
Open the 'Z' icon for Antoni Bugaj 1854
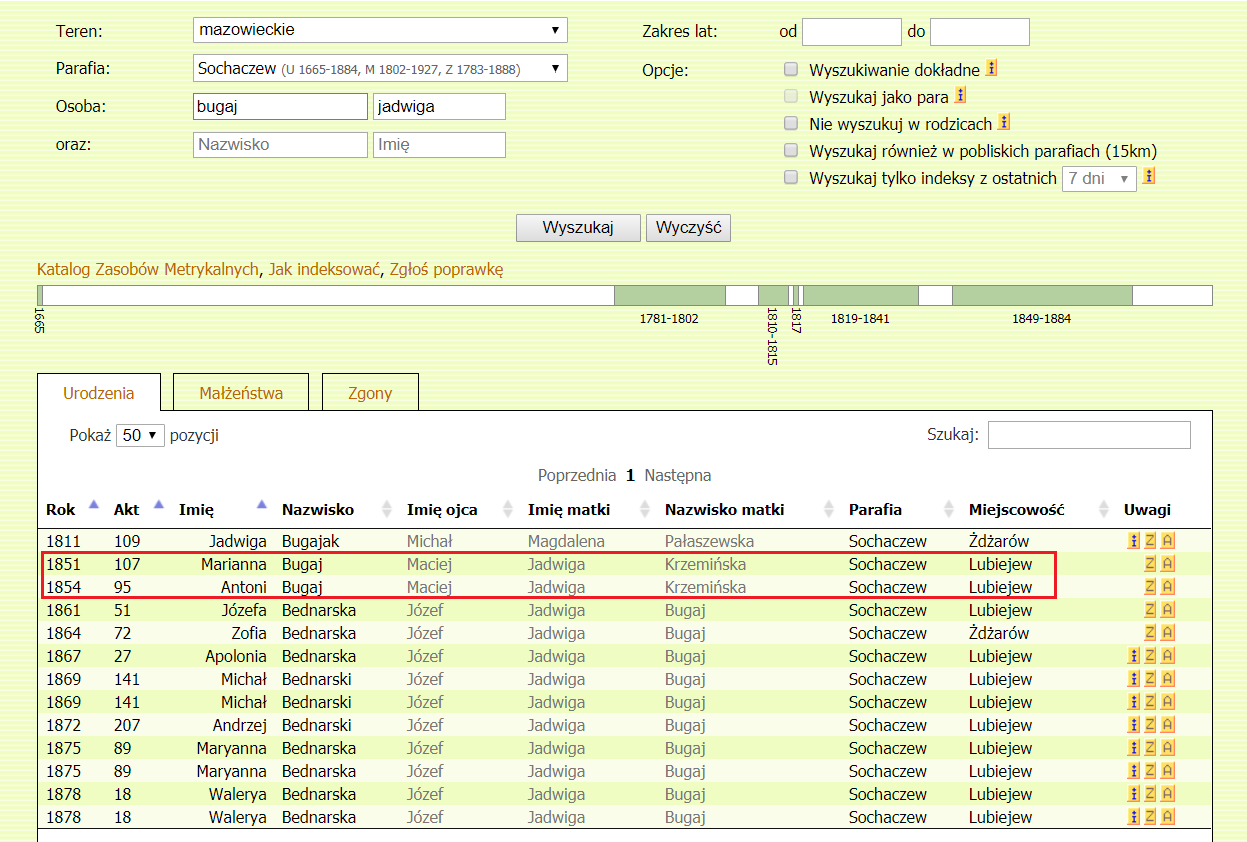pos(1150,587)
